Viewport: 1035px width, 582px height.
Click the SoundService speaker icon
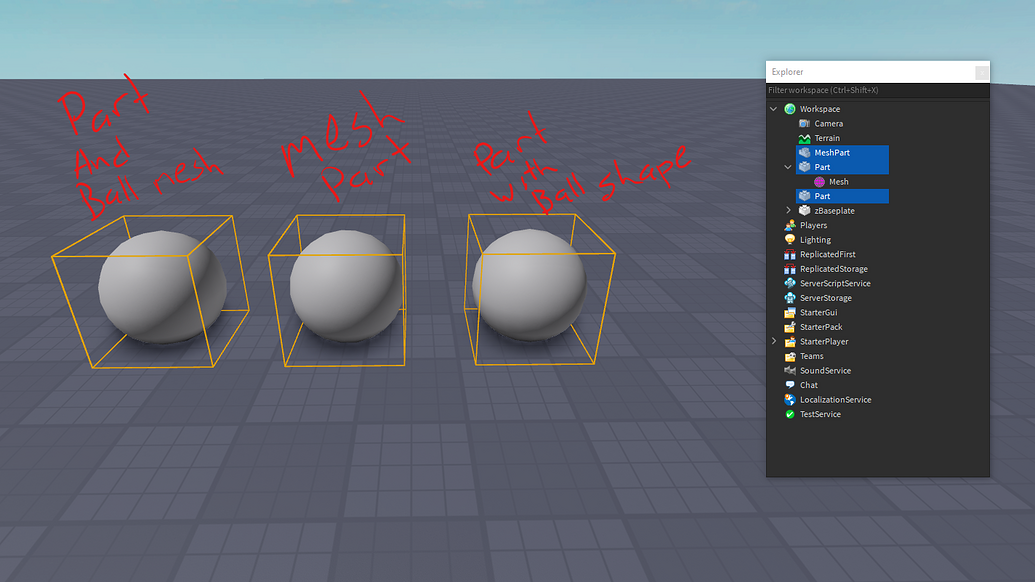pos(789,370)
